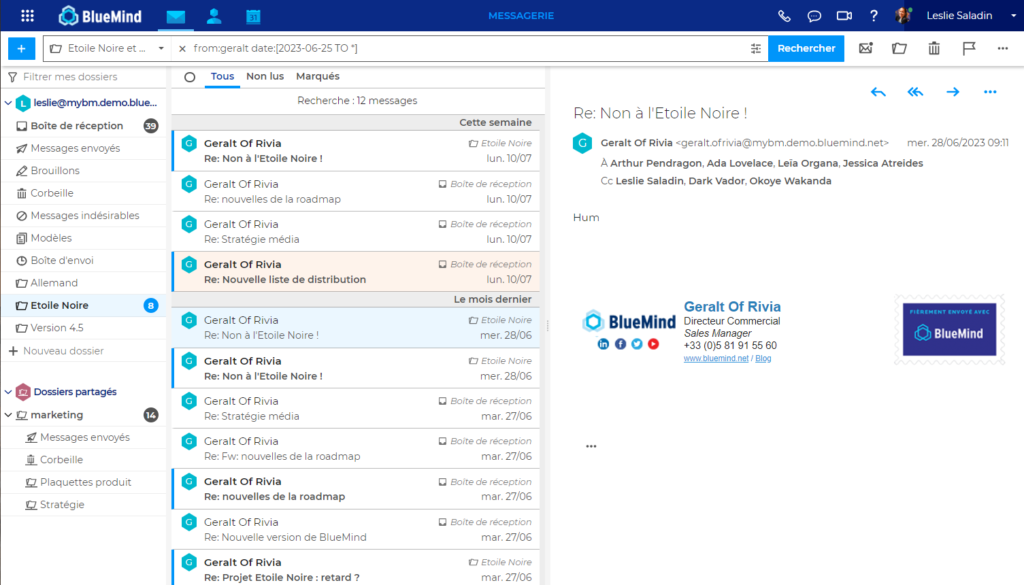Open the video conference camera icon
The width and height of the screenshot is (1024, 585).
pos(844,16)
